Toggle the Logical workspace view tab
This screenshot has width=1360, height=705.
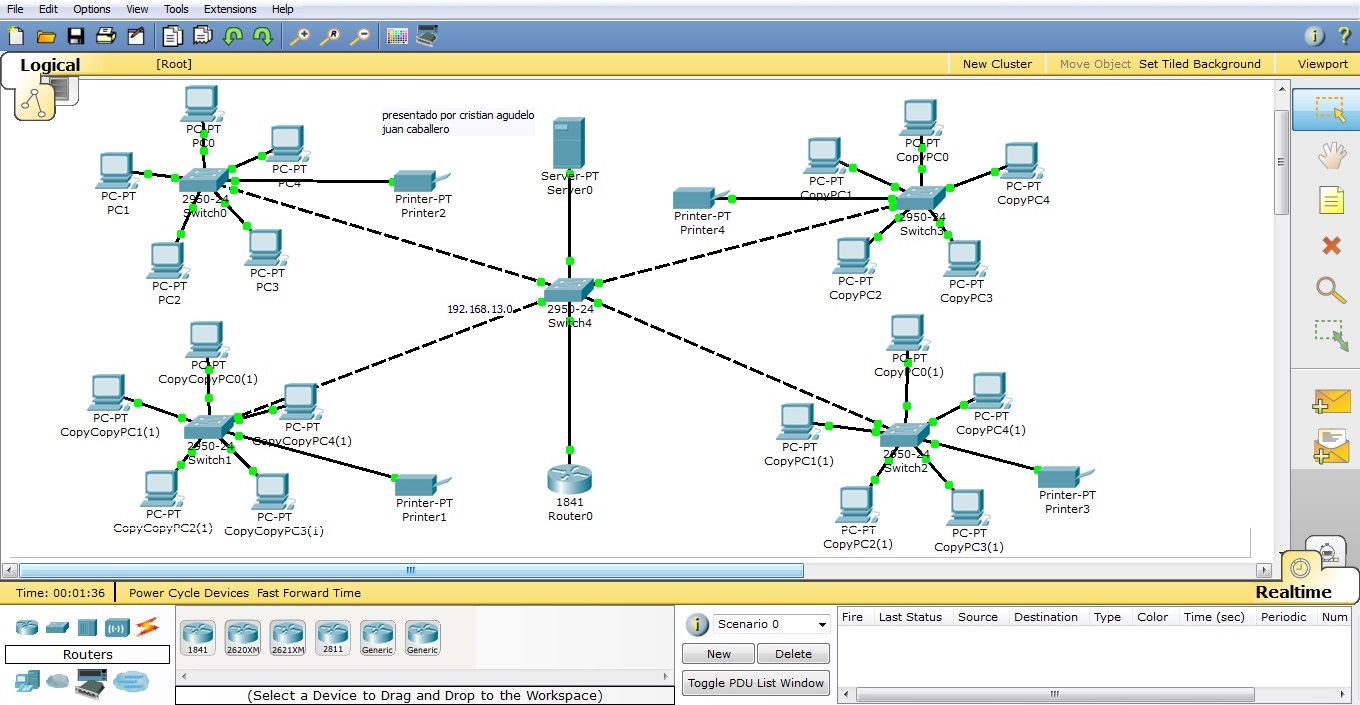tap(50, 65)
